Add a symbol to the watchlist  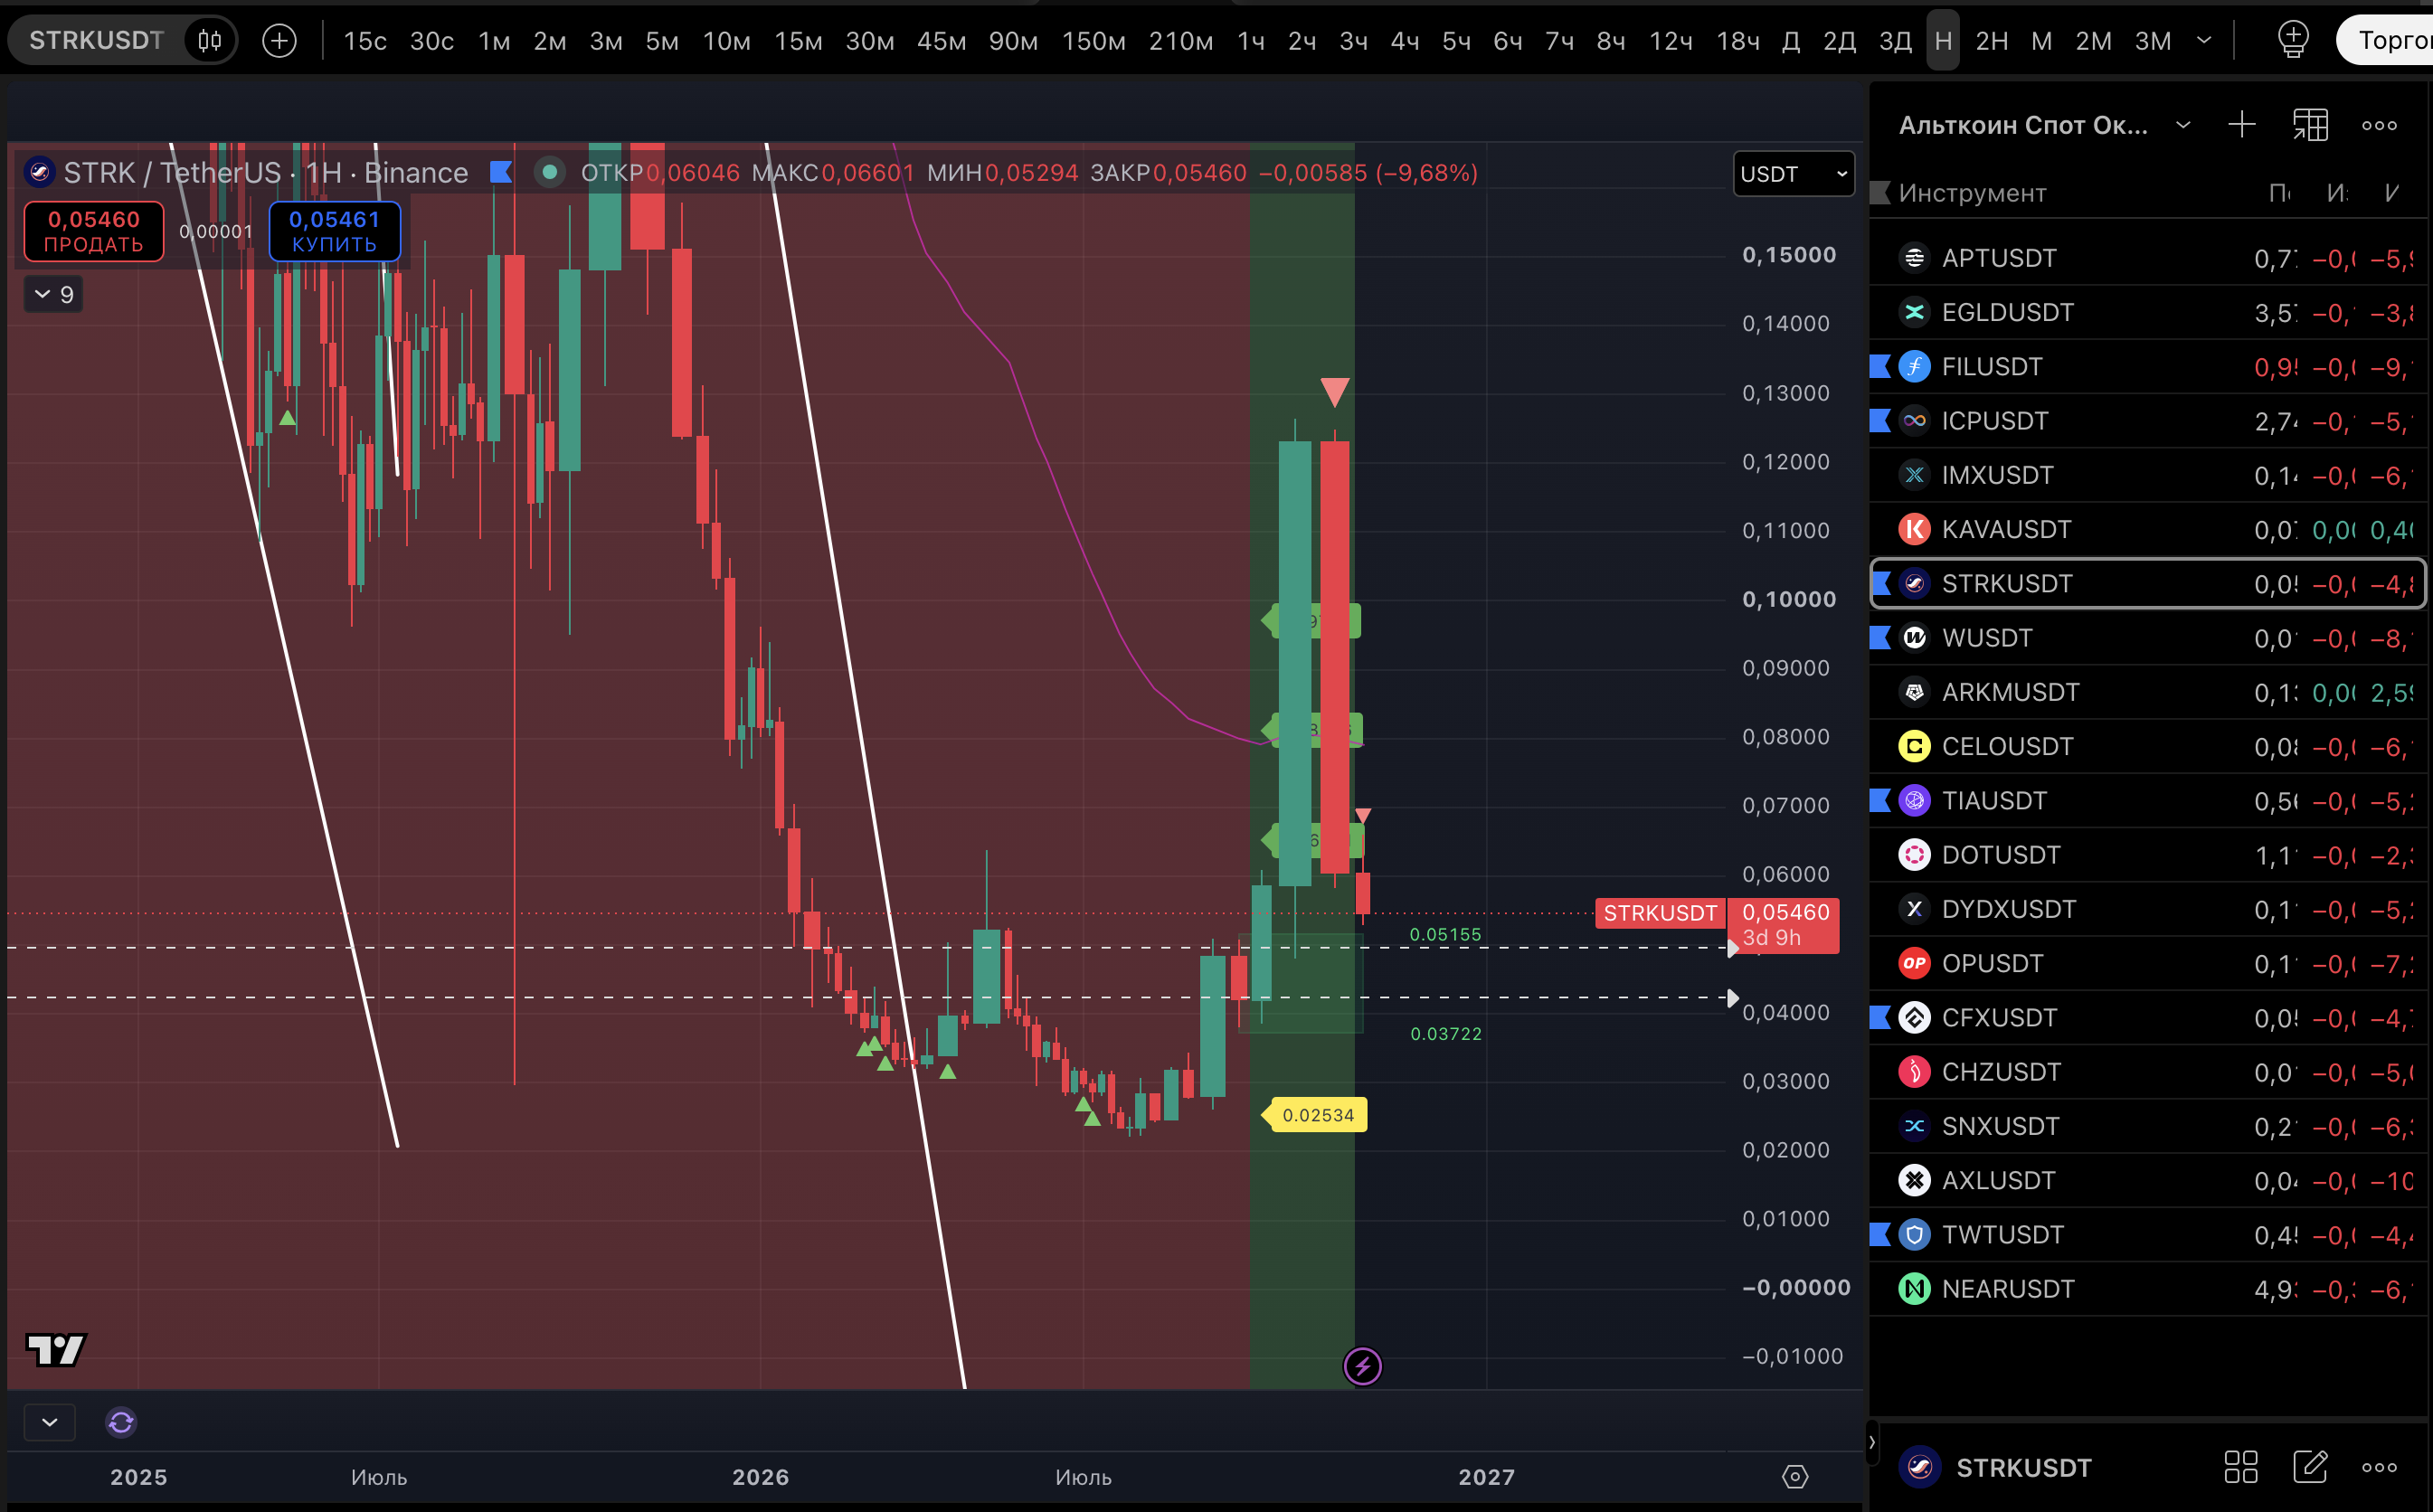click(2242, 125)
